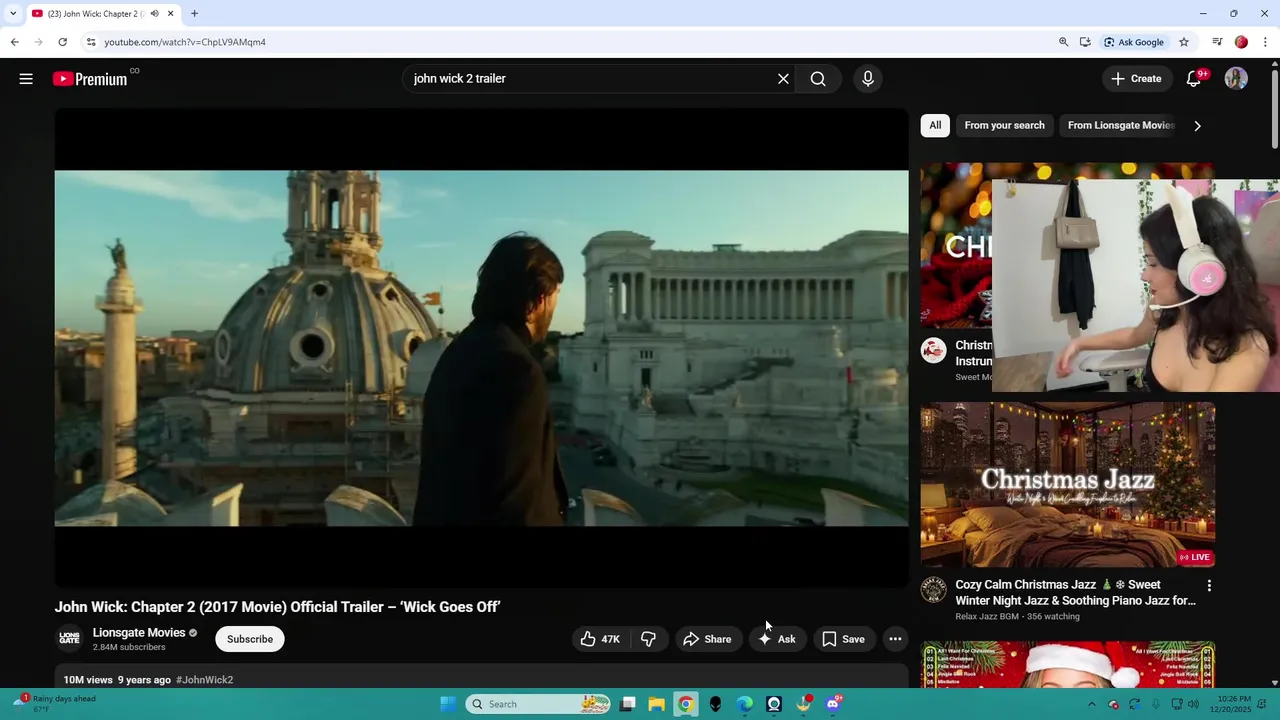Start voice search with the microphone
1280x720 pixels.
[x=868, y=79]
